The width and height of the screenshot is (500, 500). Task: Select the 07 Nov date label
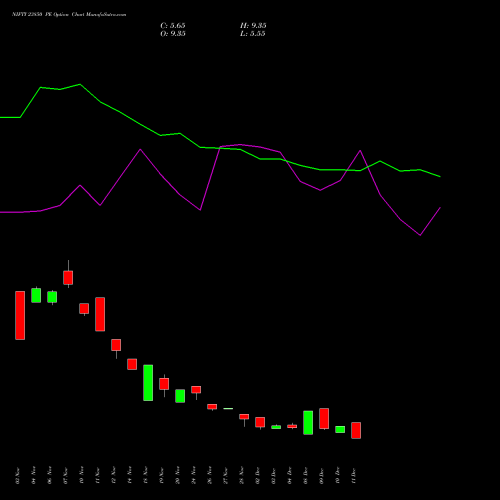click(x=65, y=476)
